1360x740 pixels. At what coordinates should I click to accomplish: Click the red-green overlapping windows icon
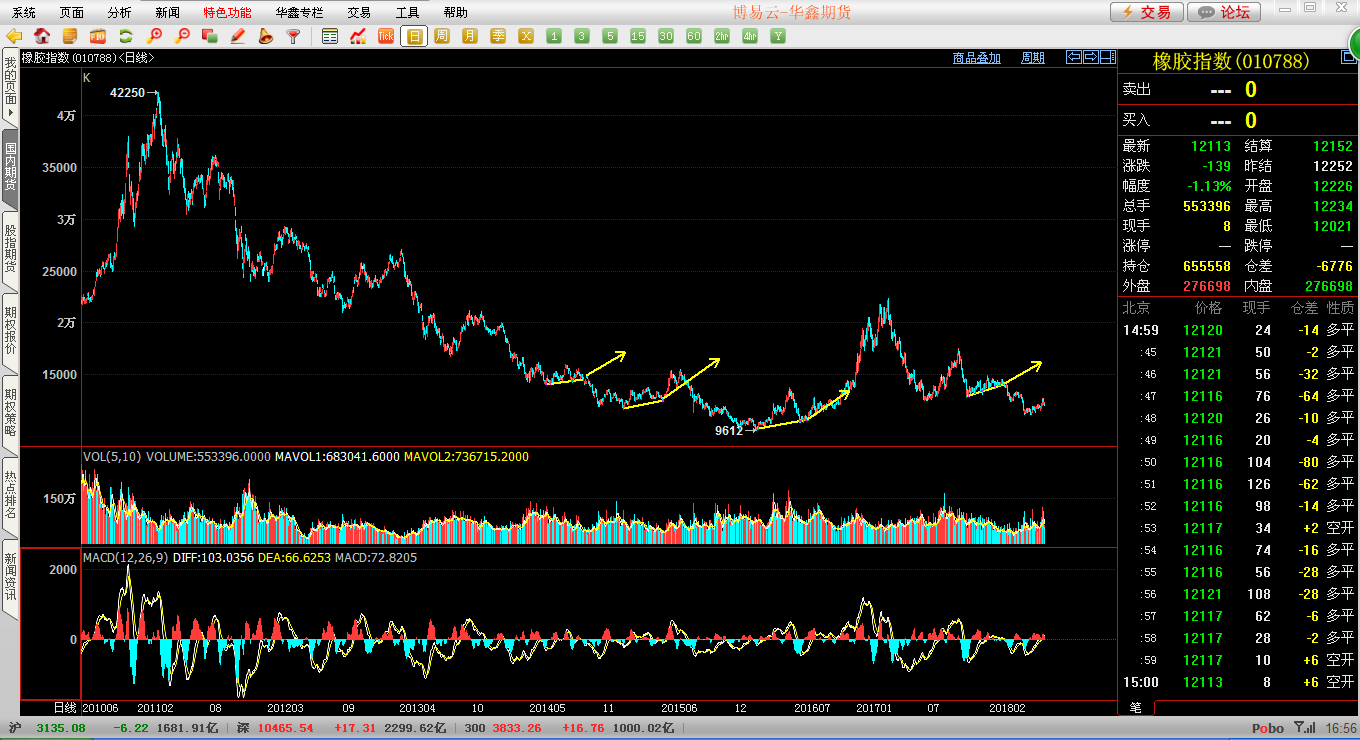[210, 36]
